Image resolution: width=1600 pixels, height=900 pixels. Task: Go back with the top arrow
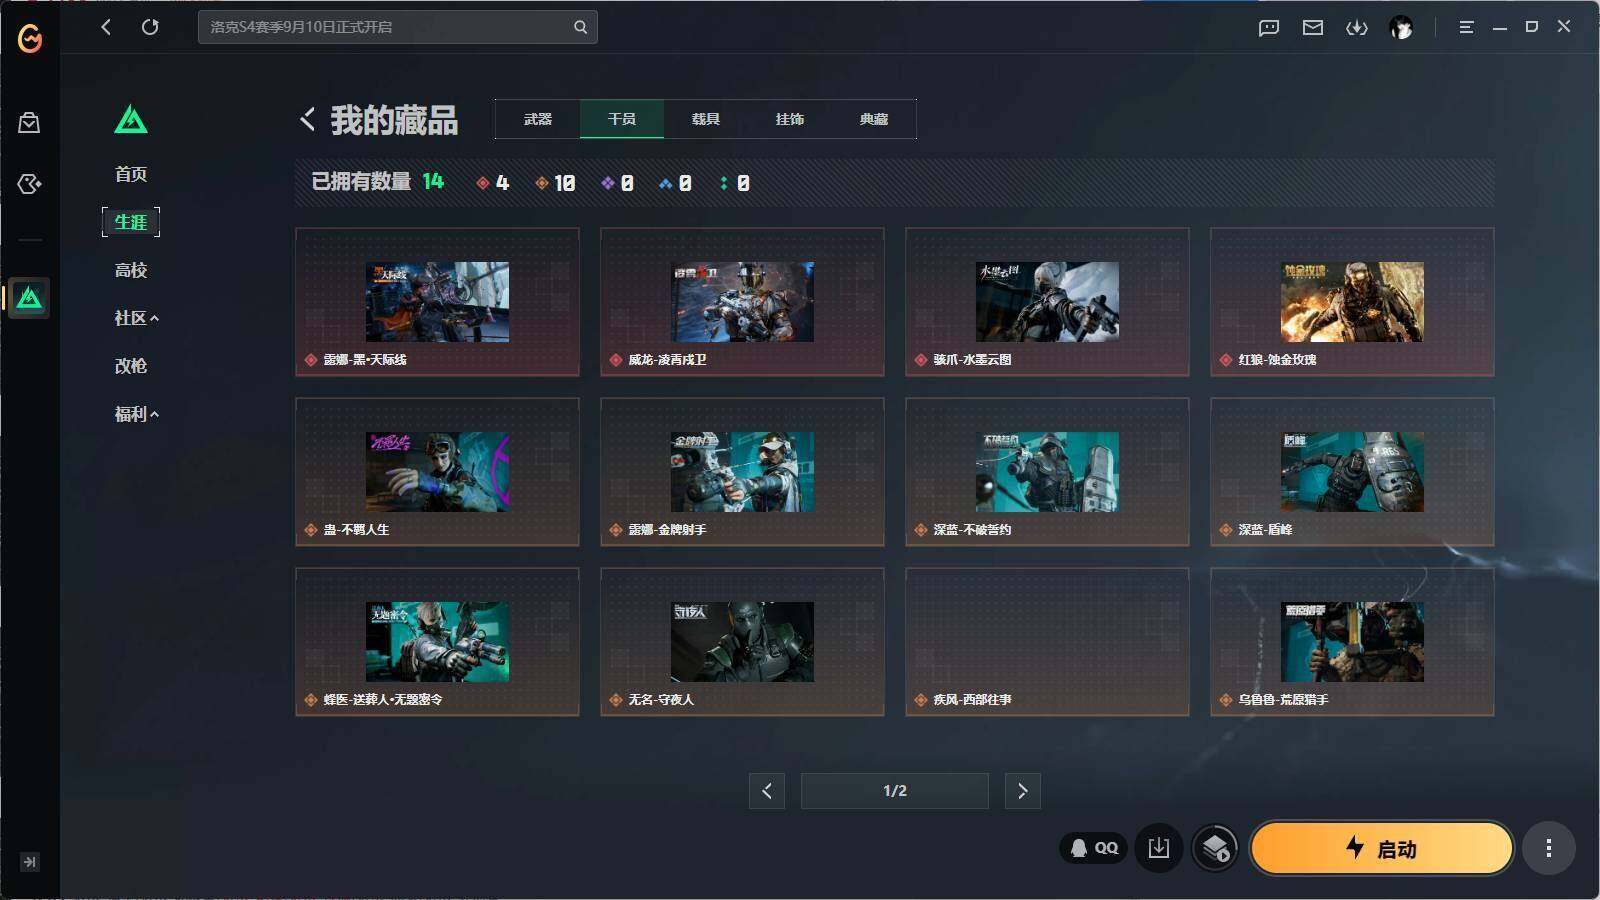click(106, 27)
